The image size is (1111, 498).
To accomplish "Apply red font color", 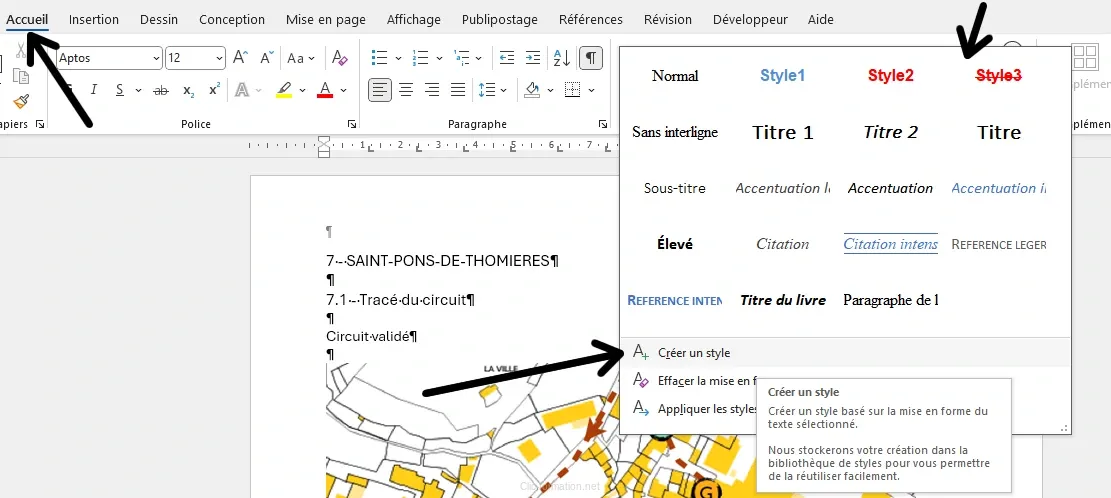I will pyautogui.click(x=325, y=90).
